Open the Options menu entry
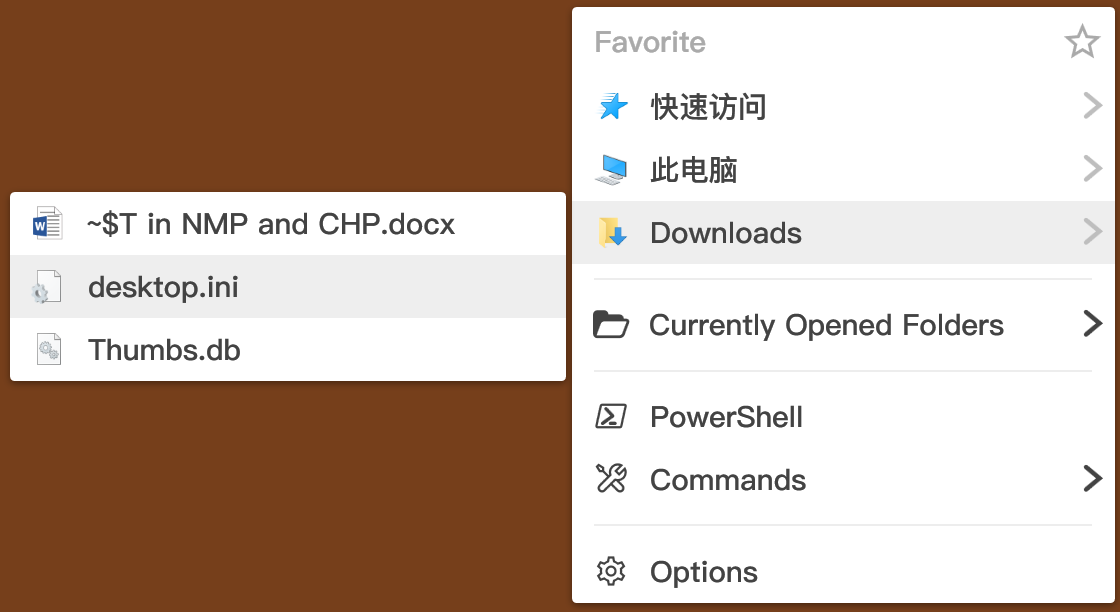The image size is (1120, 612). click(x=843, y=571)
